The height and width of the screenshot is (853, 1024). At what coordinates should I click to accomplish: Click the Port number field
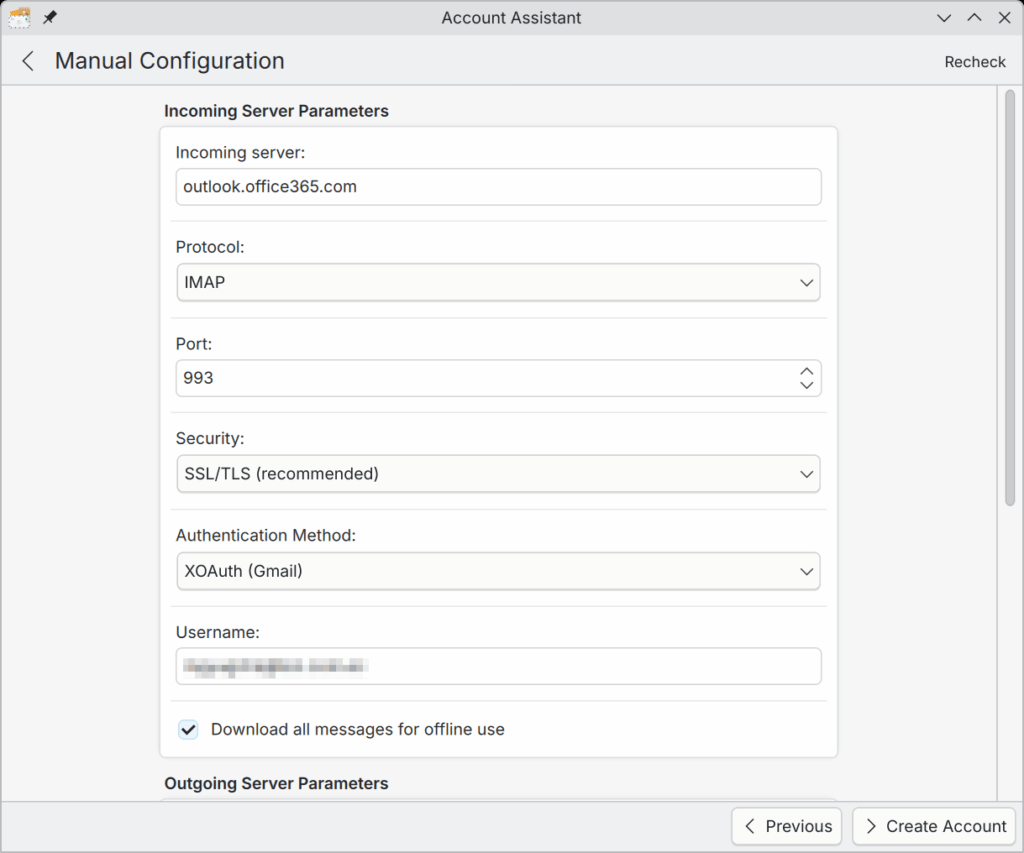point(485,379)
